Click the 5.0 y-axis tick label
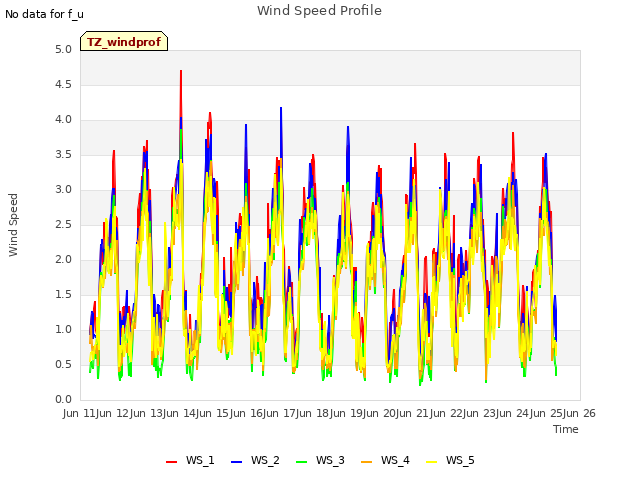 (x=63, y=50)
